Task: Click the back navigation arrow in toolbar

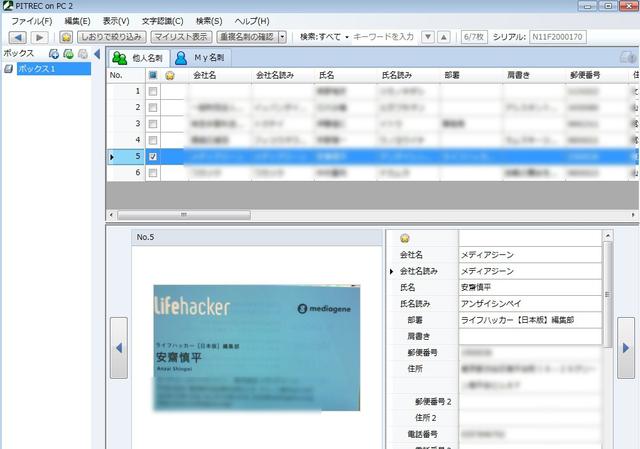Action: point(18,37)
